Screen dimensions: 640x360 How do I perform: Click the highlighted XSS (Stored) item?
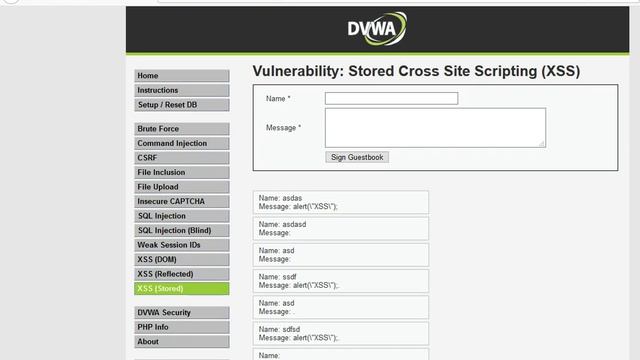click(182, 289)
